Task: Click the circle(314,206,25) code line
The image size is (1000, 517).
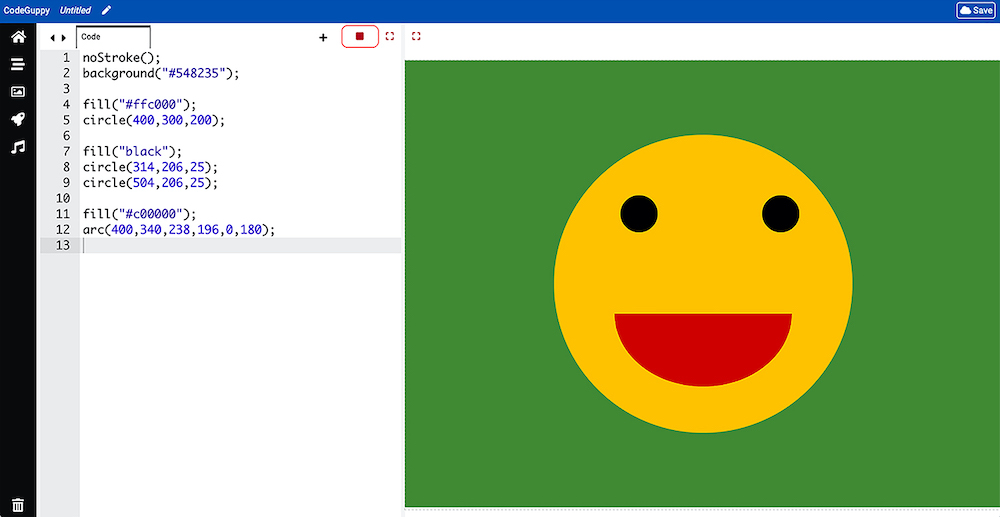Action: coord(151,167)
